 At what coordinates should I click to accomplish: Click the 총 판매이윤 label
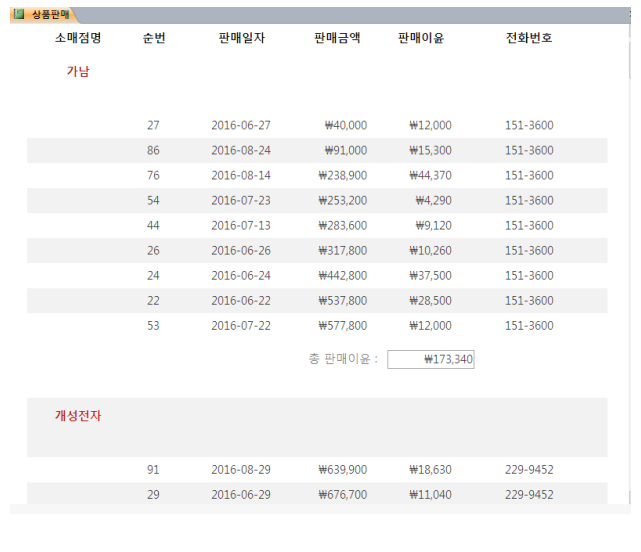click(x=343, y=359)
